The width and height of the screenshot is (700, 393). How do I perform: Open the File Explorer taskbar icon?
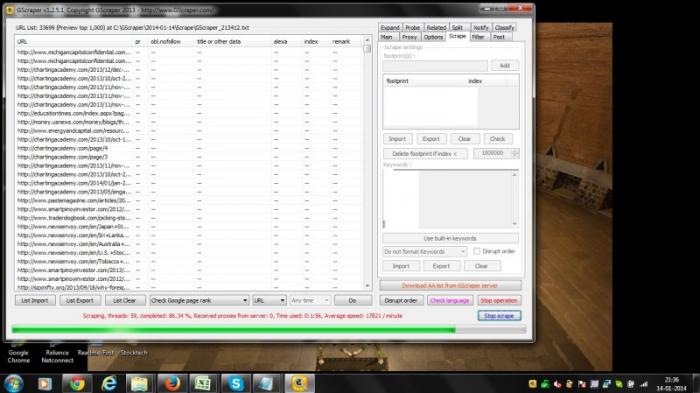(x=140, y=383)
